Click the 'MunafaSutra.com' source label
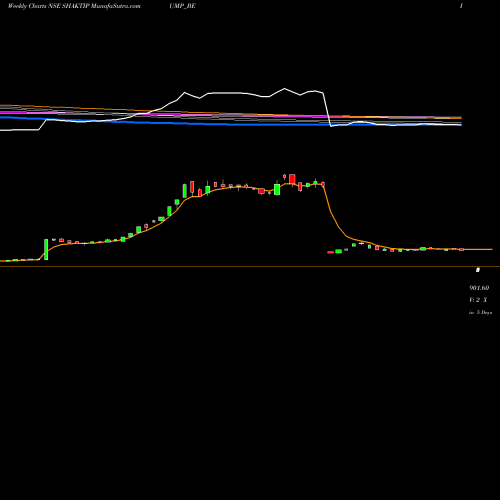500x500 pixels. pyautogui.click(x=116, y=6)
